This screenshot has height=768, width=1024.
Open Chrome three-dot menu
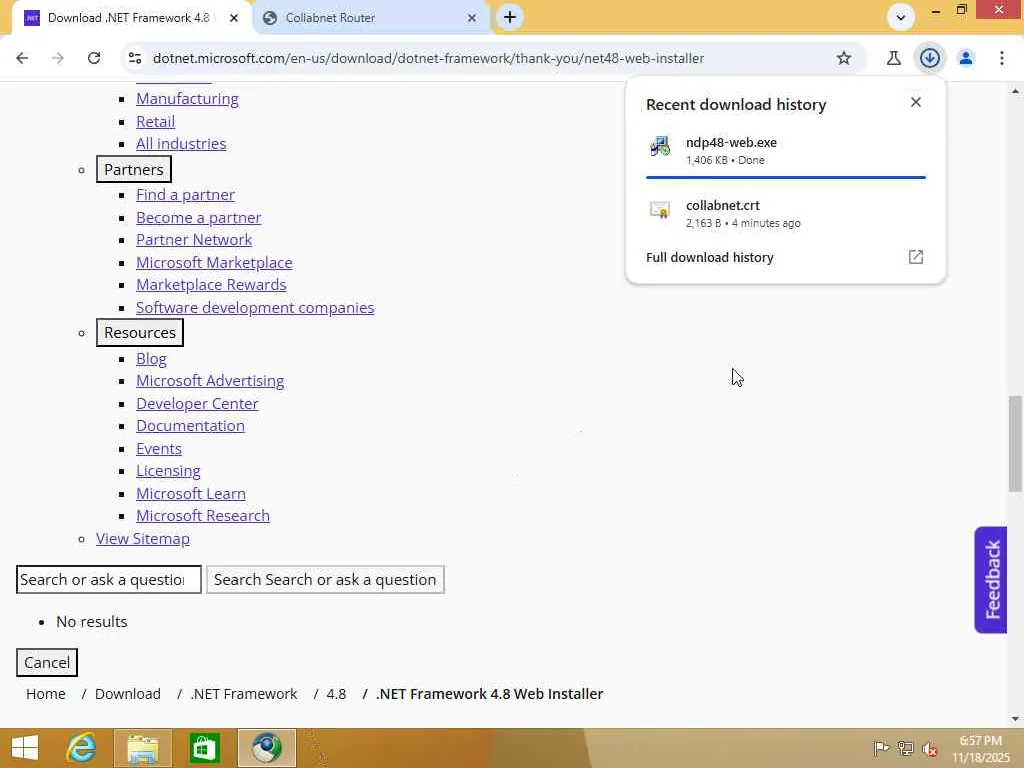1001,58
